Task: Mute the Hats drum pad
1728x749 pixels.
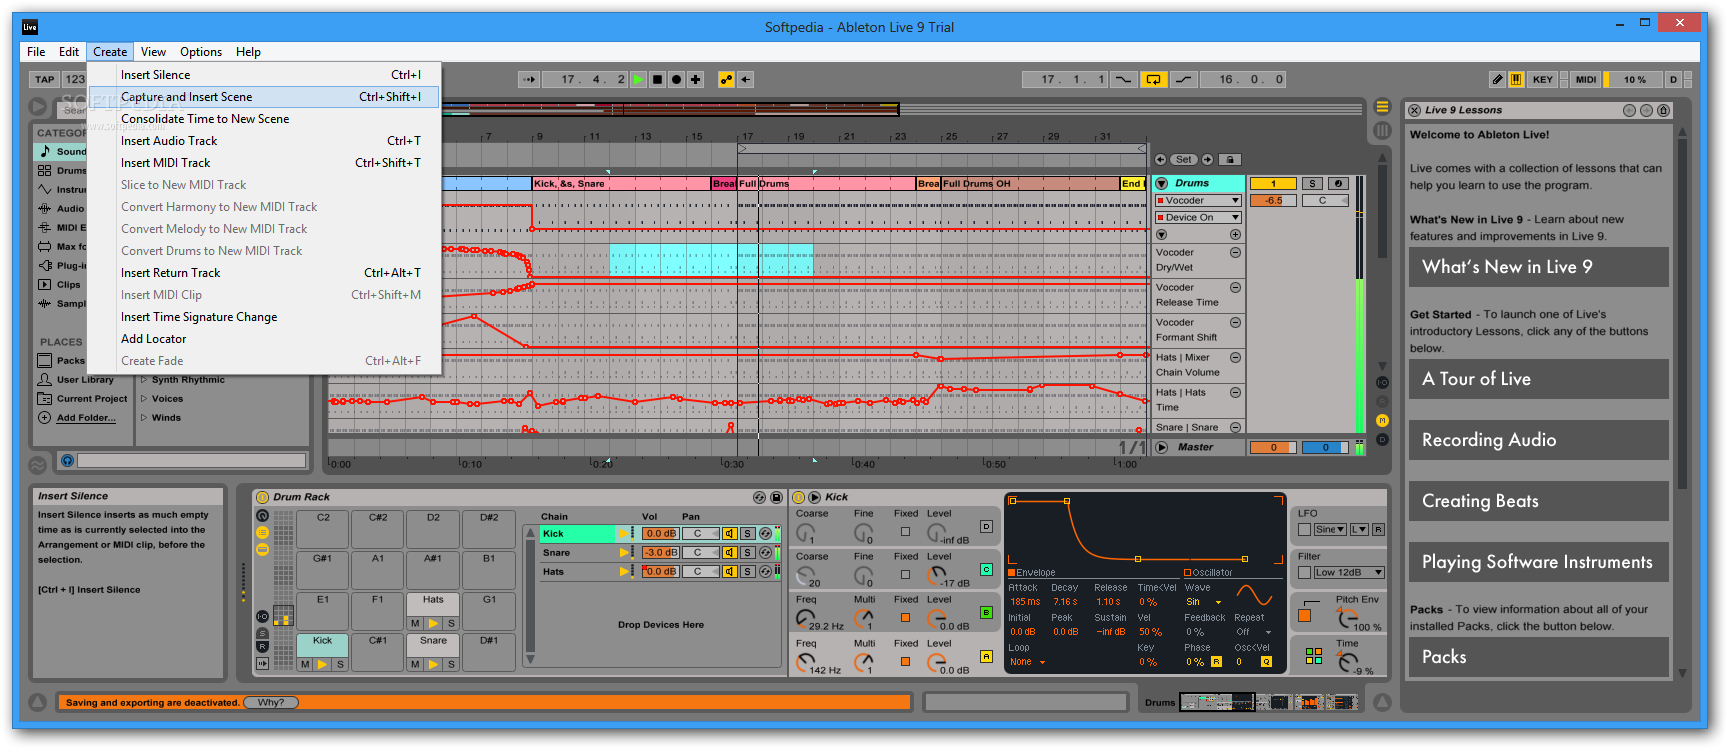Action: click(x=415, y=623)
